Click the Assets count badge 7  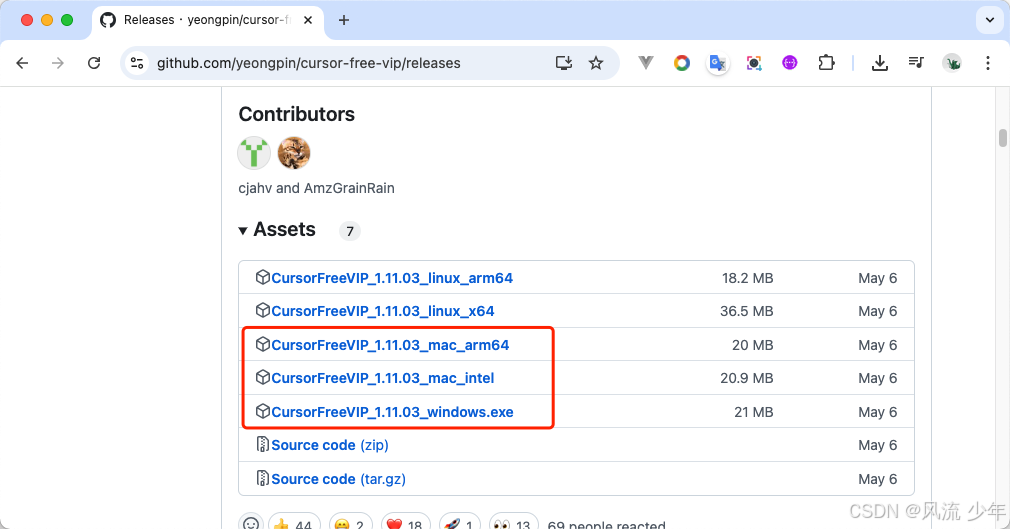[350, 231]
